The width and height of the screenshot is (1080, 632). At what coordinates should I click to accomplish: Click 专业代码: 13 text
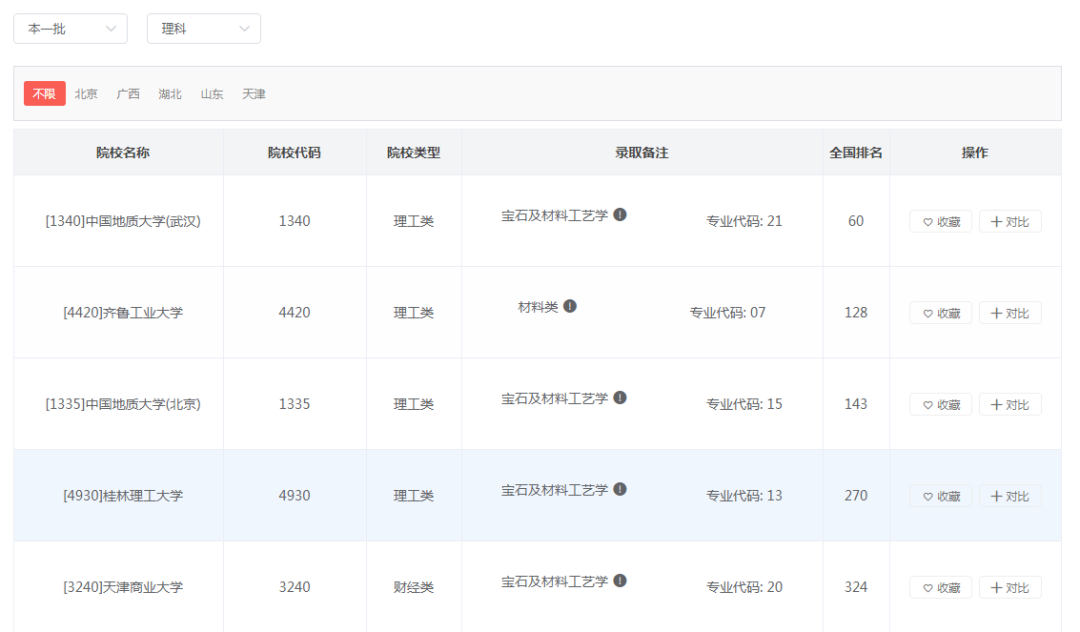click(x=744, y=496)
